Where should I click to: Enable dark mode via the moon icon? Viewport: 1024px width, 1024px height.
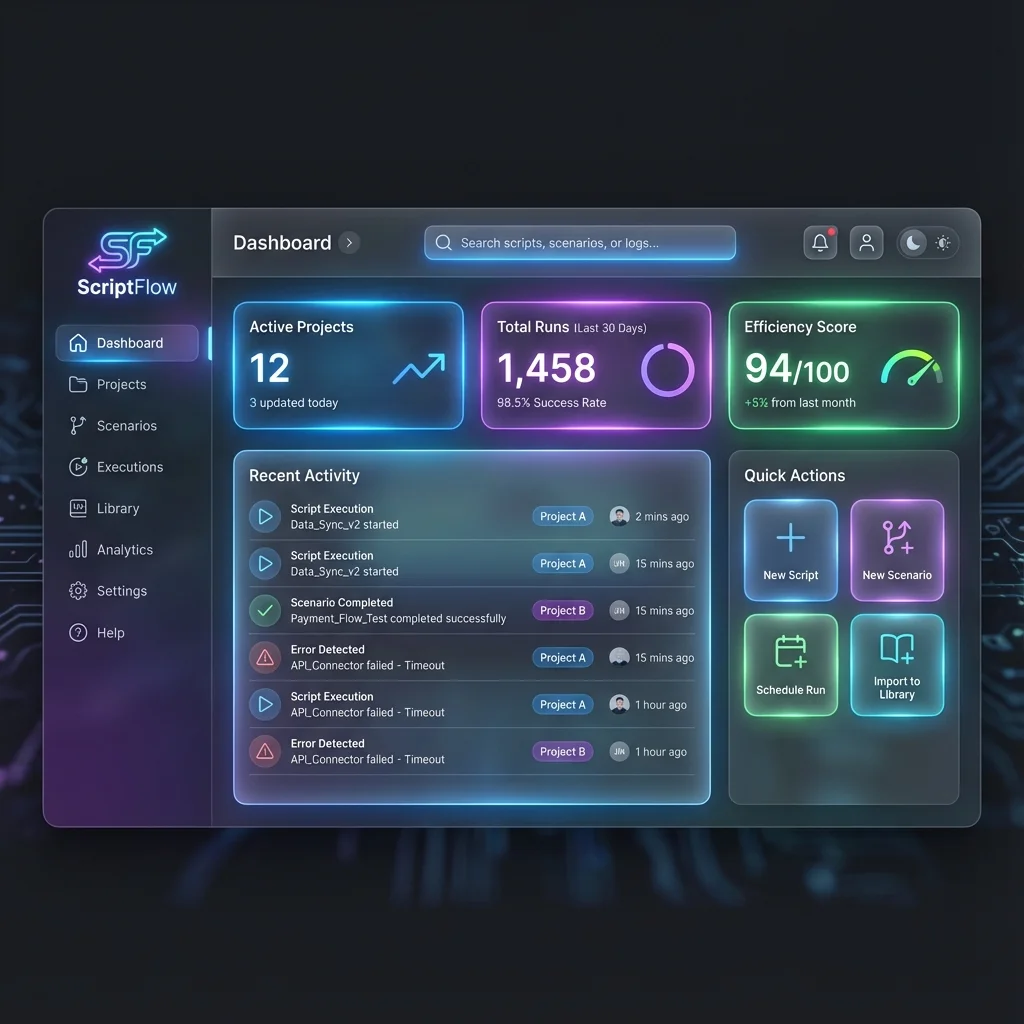(x=913, y=242)
